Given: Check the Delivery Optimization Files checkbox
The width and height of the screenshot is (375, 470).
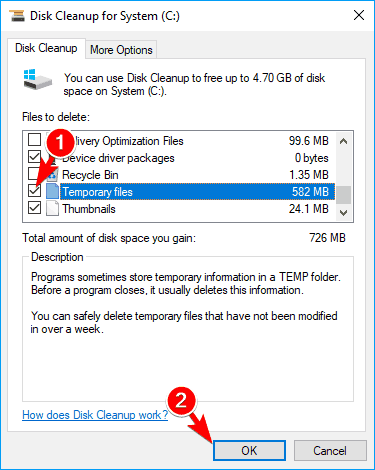Looking at the screenshot, I should 34,140.
